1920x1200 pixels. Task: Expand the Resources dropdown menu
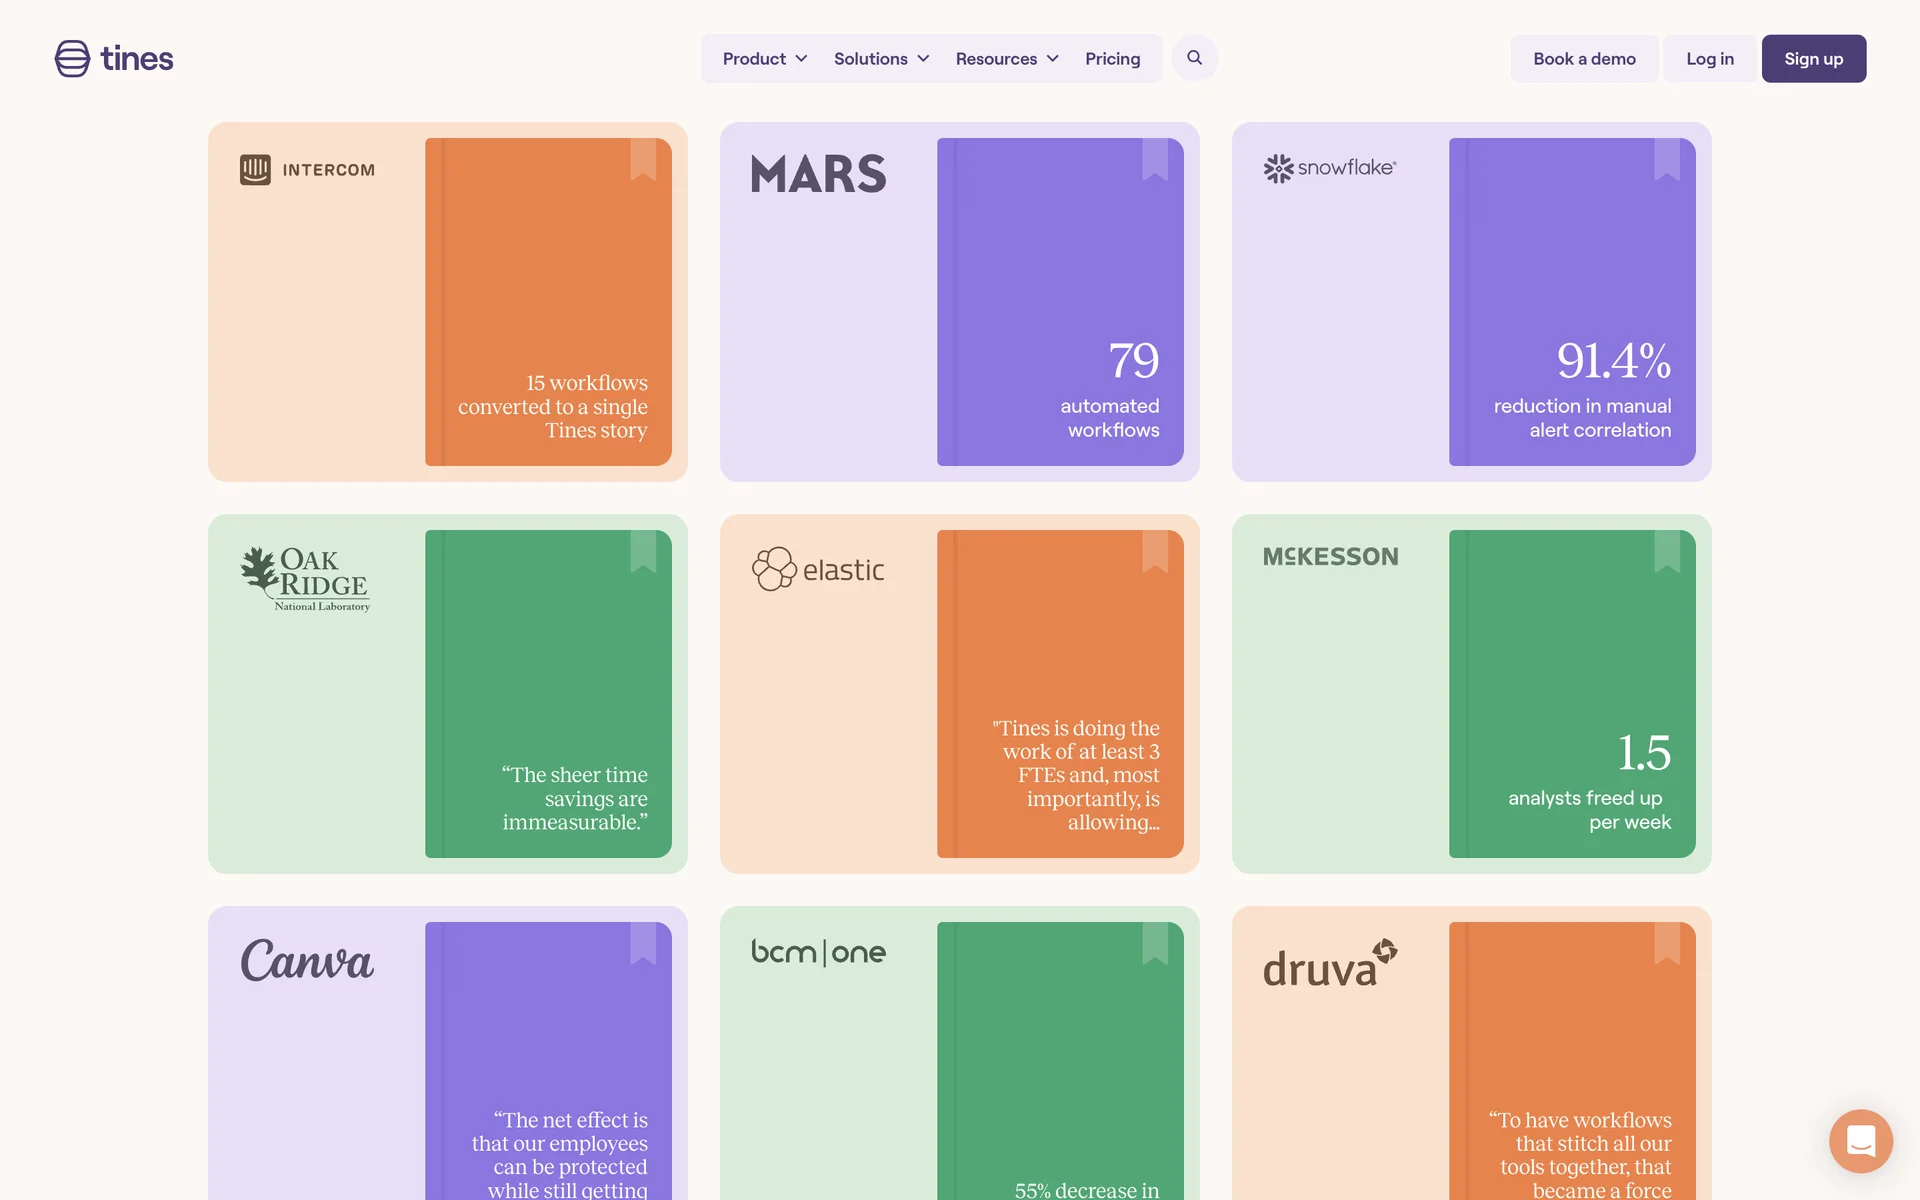1006,59
